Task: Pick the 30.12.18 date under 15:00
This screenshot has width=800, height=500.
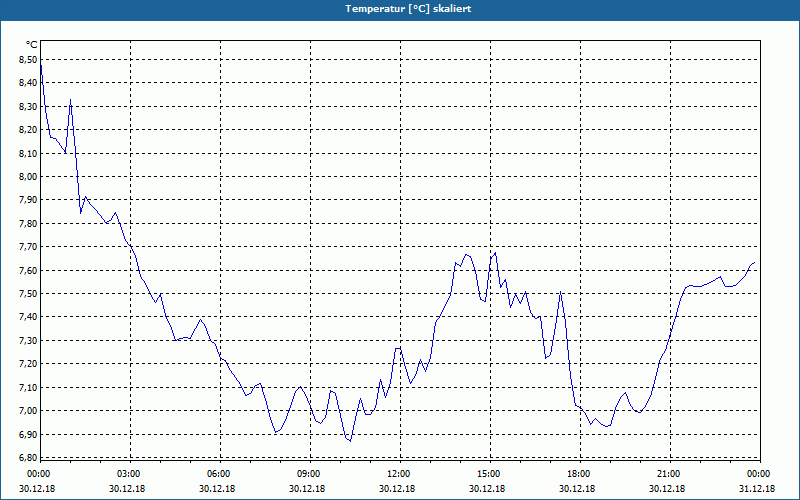Action: click(487, 488)
